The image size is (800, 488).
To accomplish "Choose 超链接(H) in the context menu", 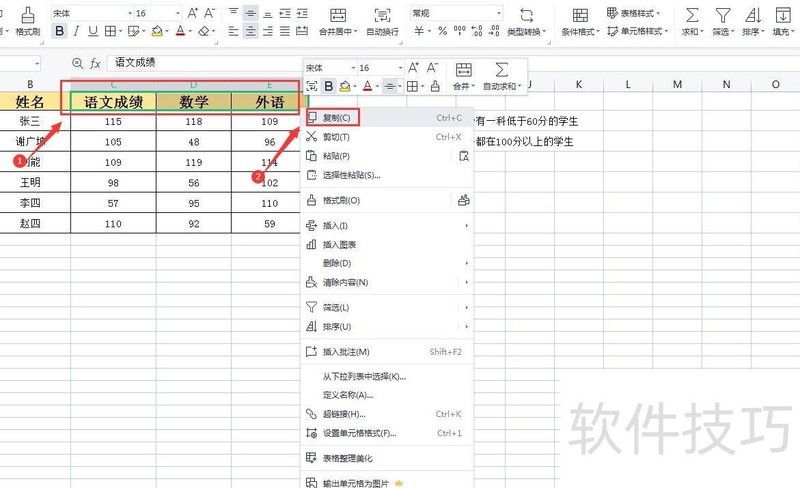I will pyautogui.click(x=387, y=414).
